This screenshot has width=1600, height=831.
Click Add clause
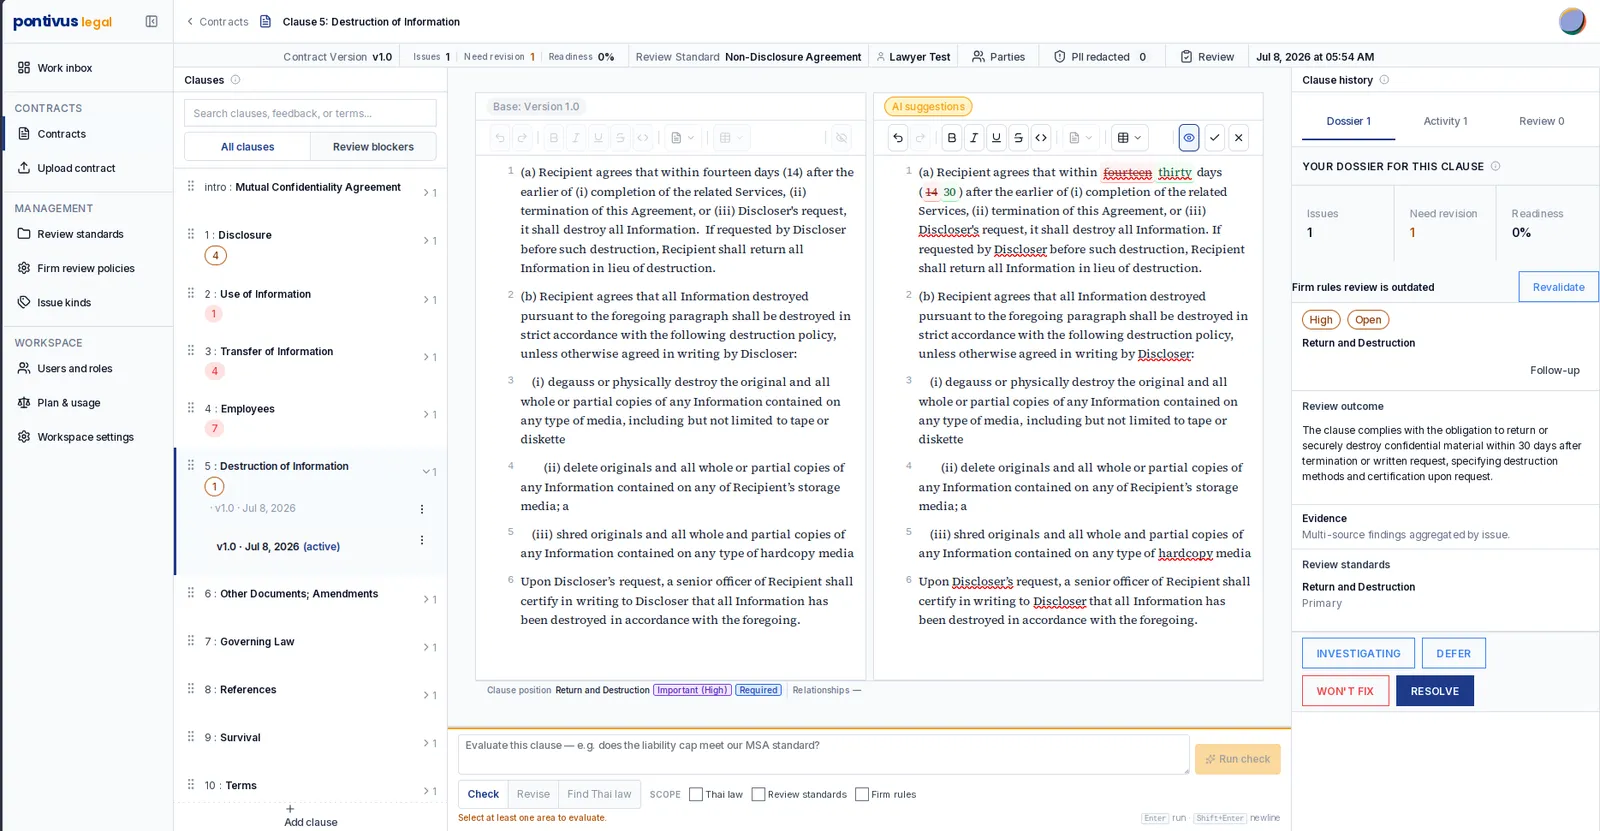click(310, 815)
